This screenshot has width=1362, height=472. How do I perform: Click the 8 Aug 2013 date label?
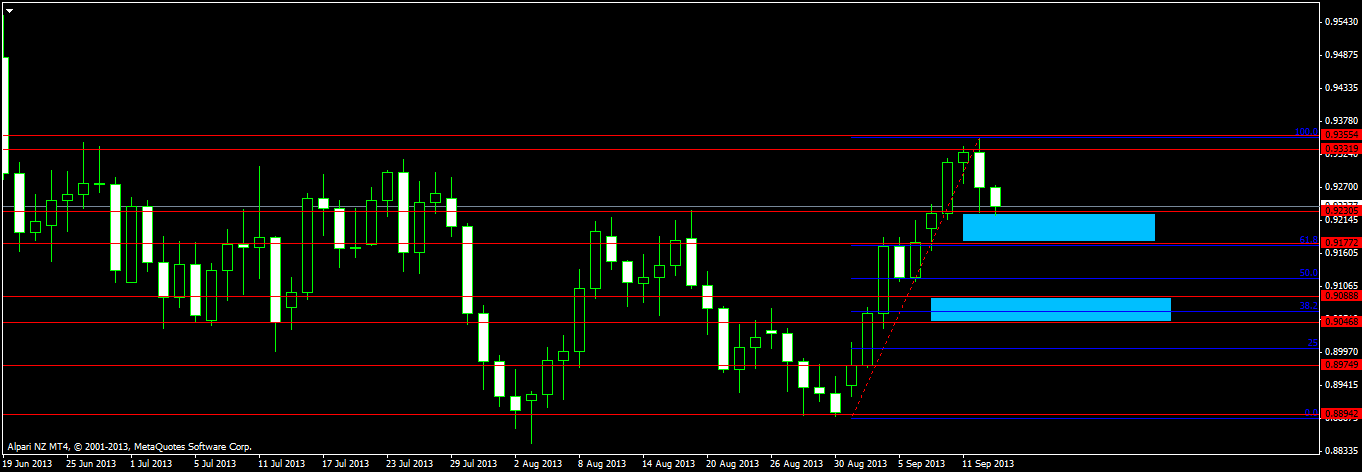tap(600, 464)
